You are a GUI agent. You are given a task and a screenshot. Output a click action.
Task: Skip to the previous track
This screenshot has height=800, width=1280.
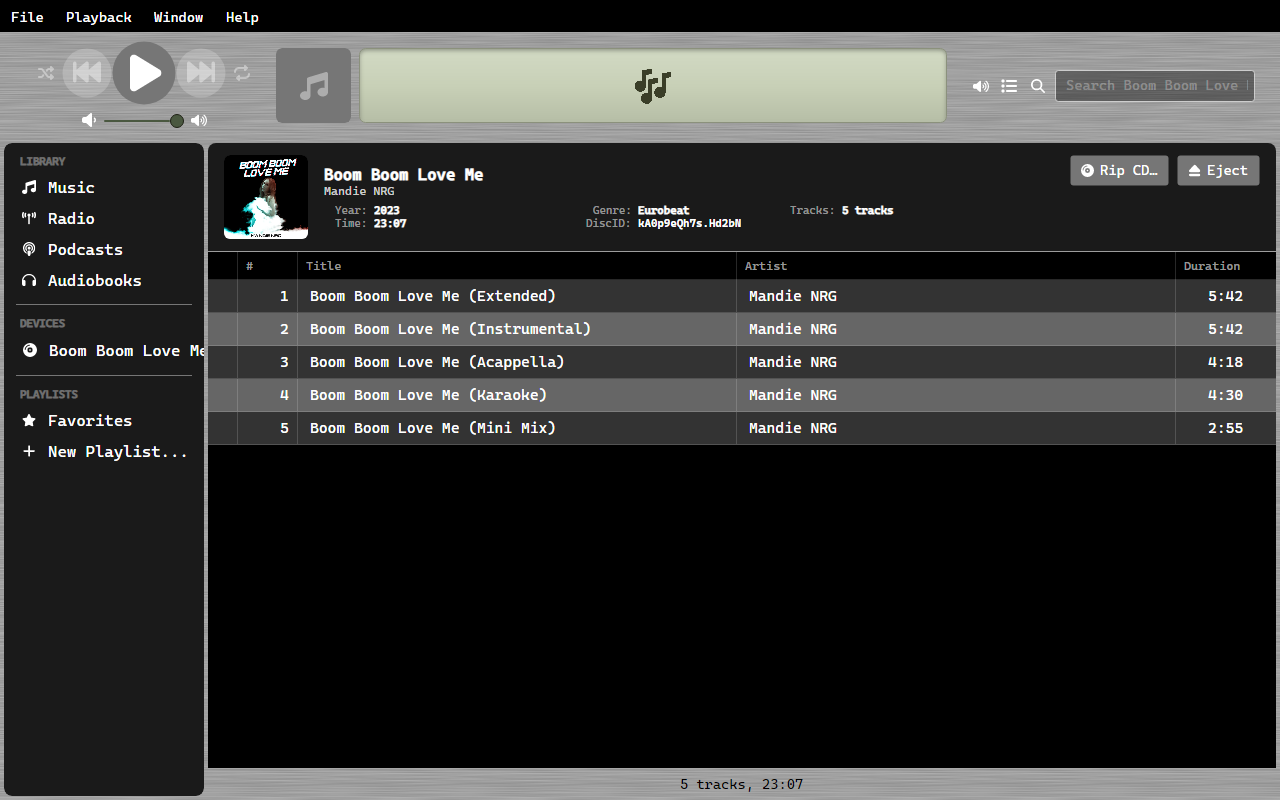point(87,72)
